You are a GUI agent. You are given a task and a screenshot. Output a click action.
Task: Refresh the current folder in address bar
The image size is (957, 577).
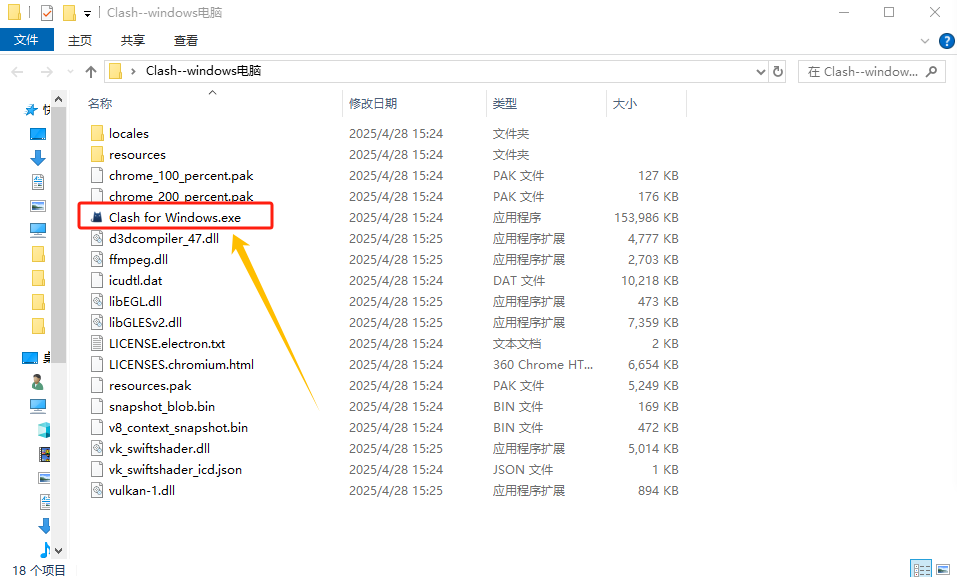[780, 72]
